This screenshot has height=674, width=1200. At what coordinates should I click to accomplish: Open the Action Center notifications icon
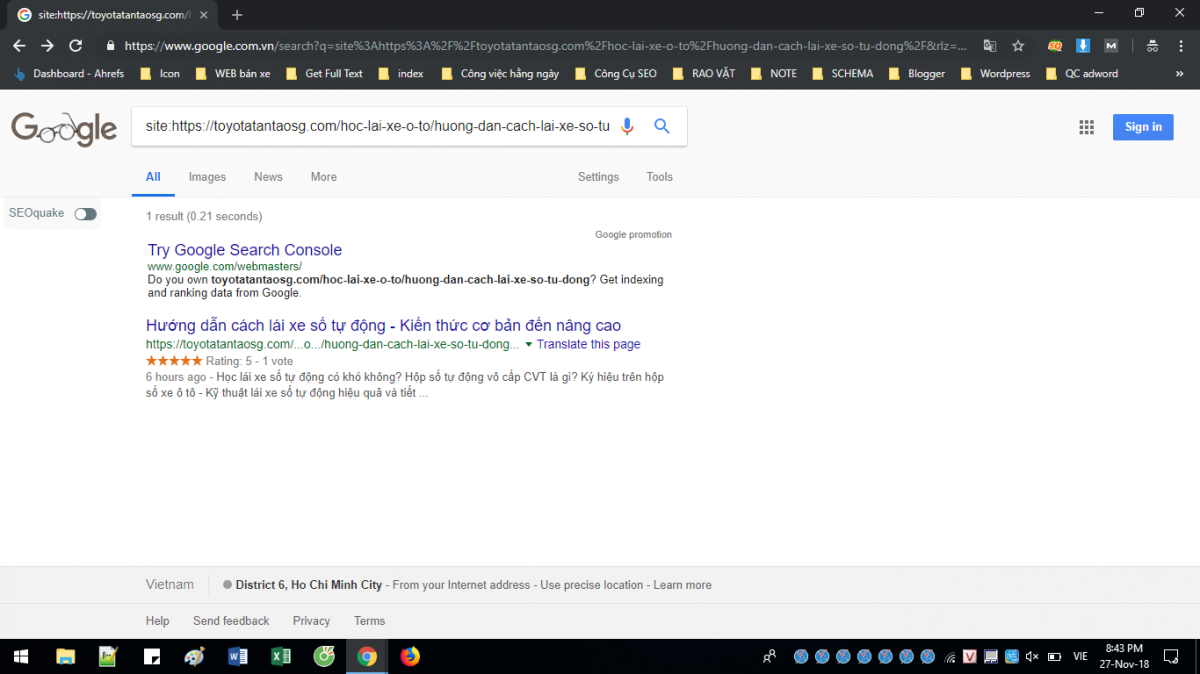click(1171, 656)
